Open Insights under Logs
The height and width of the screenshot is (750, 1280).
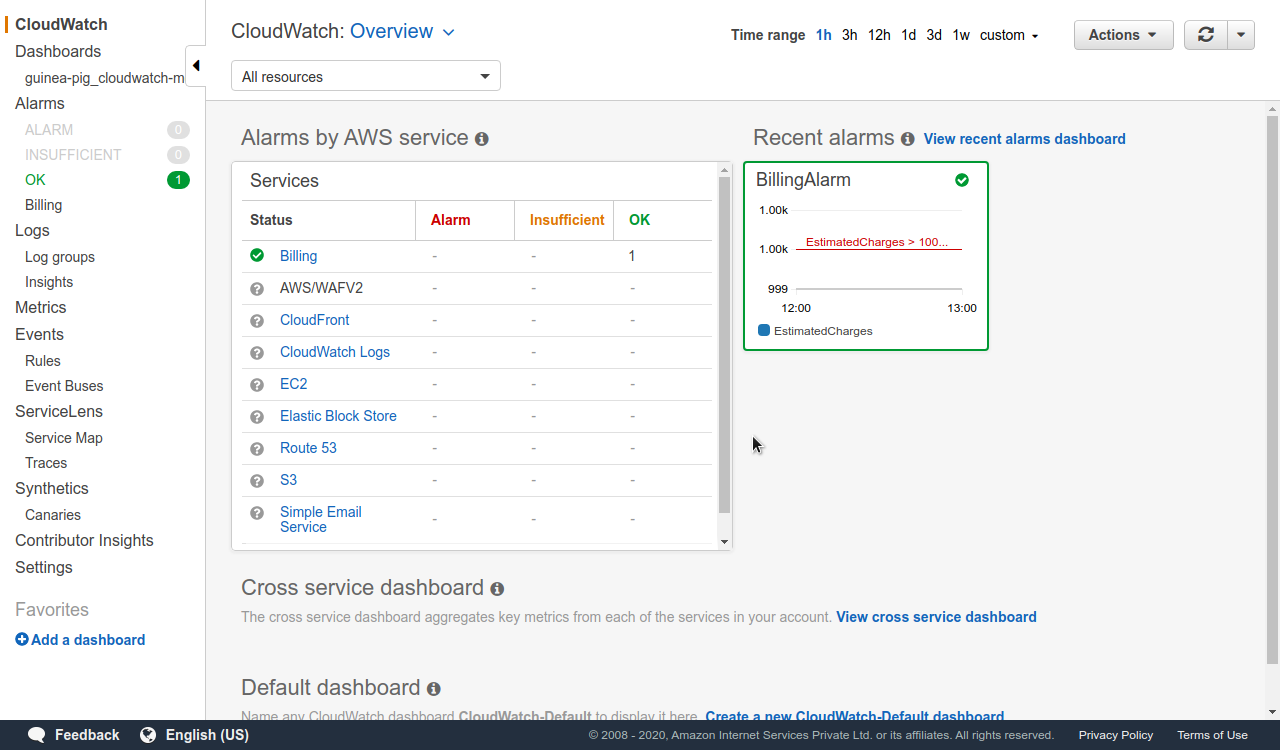(49, 282)
